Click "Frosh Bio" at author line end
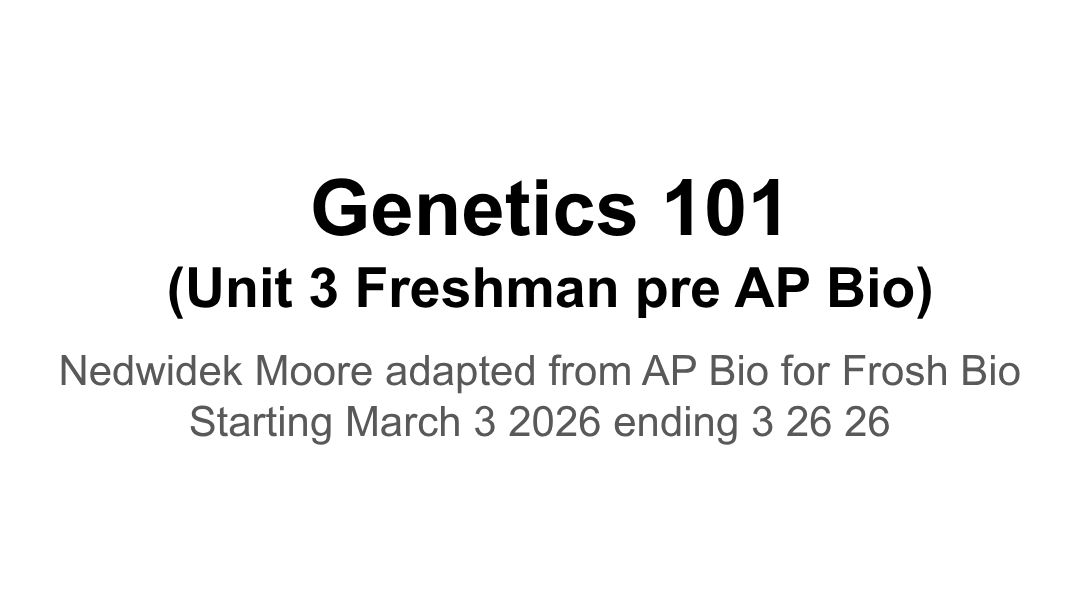The width and height of the screenshot is (1080, 608). point(931,371)
